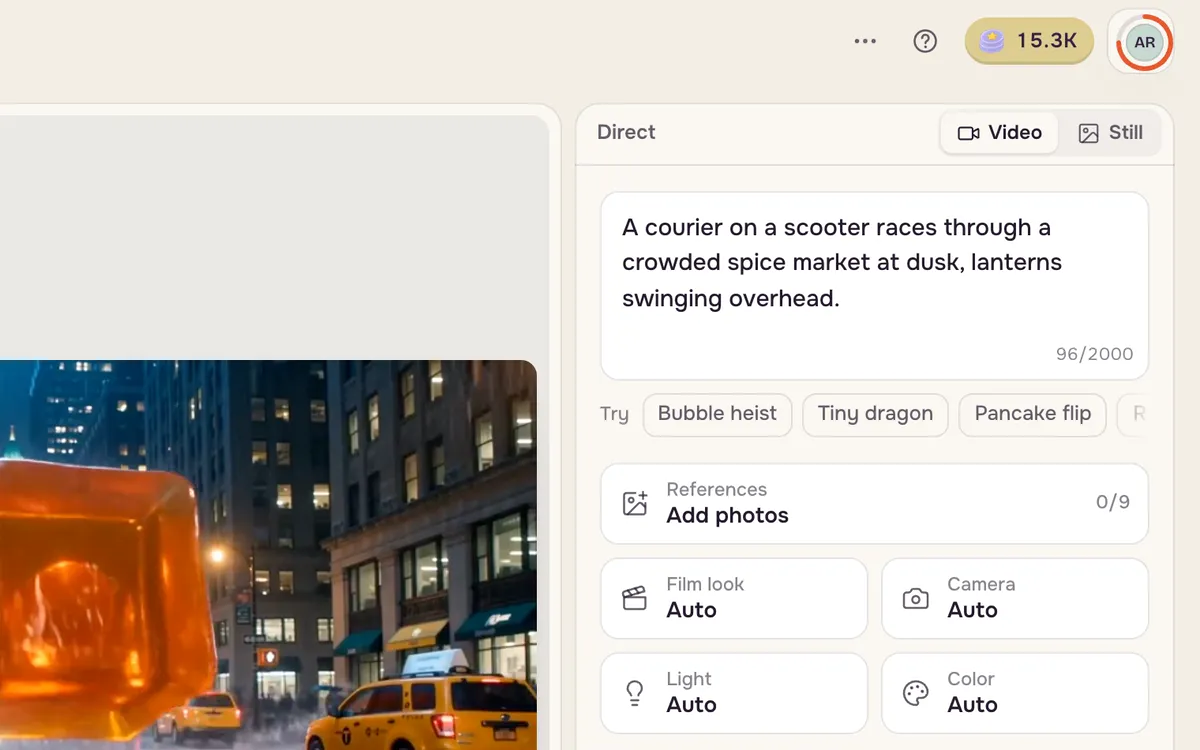Use the Tiny dragon suggestion

(875, 414)
